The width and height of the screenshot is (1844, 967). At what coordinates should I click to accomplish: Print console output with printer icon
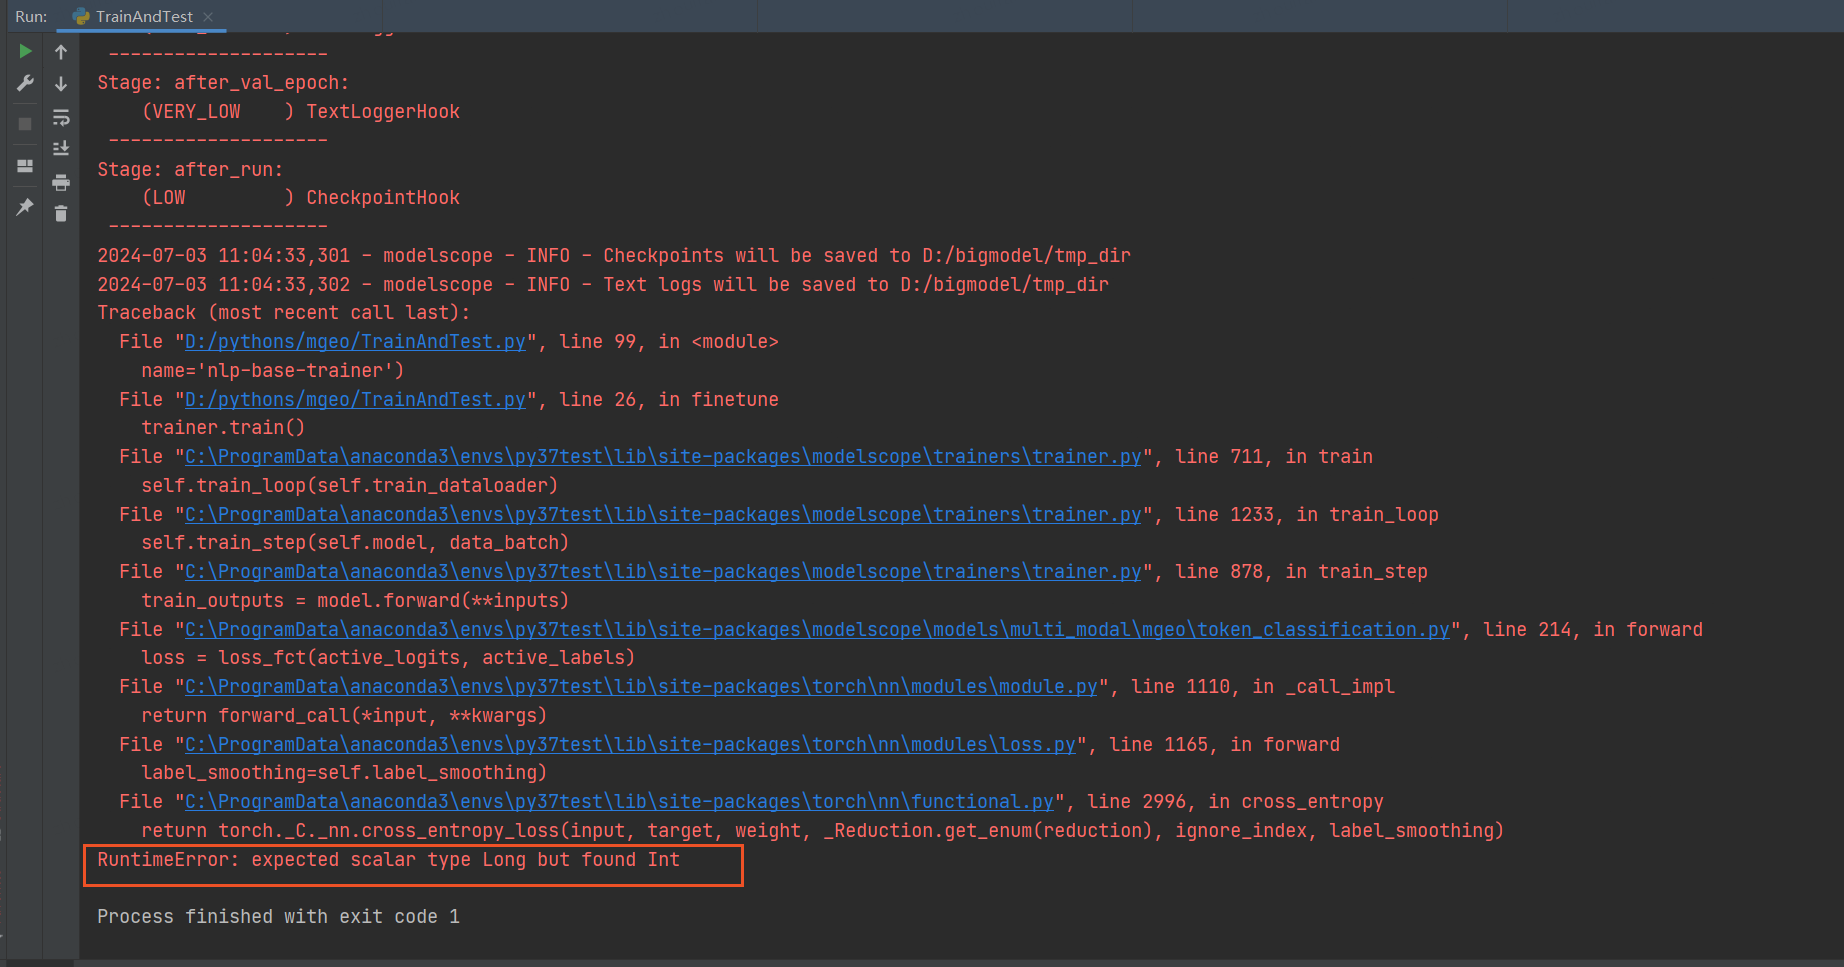coord(61,182)
